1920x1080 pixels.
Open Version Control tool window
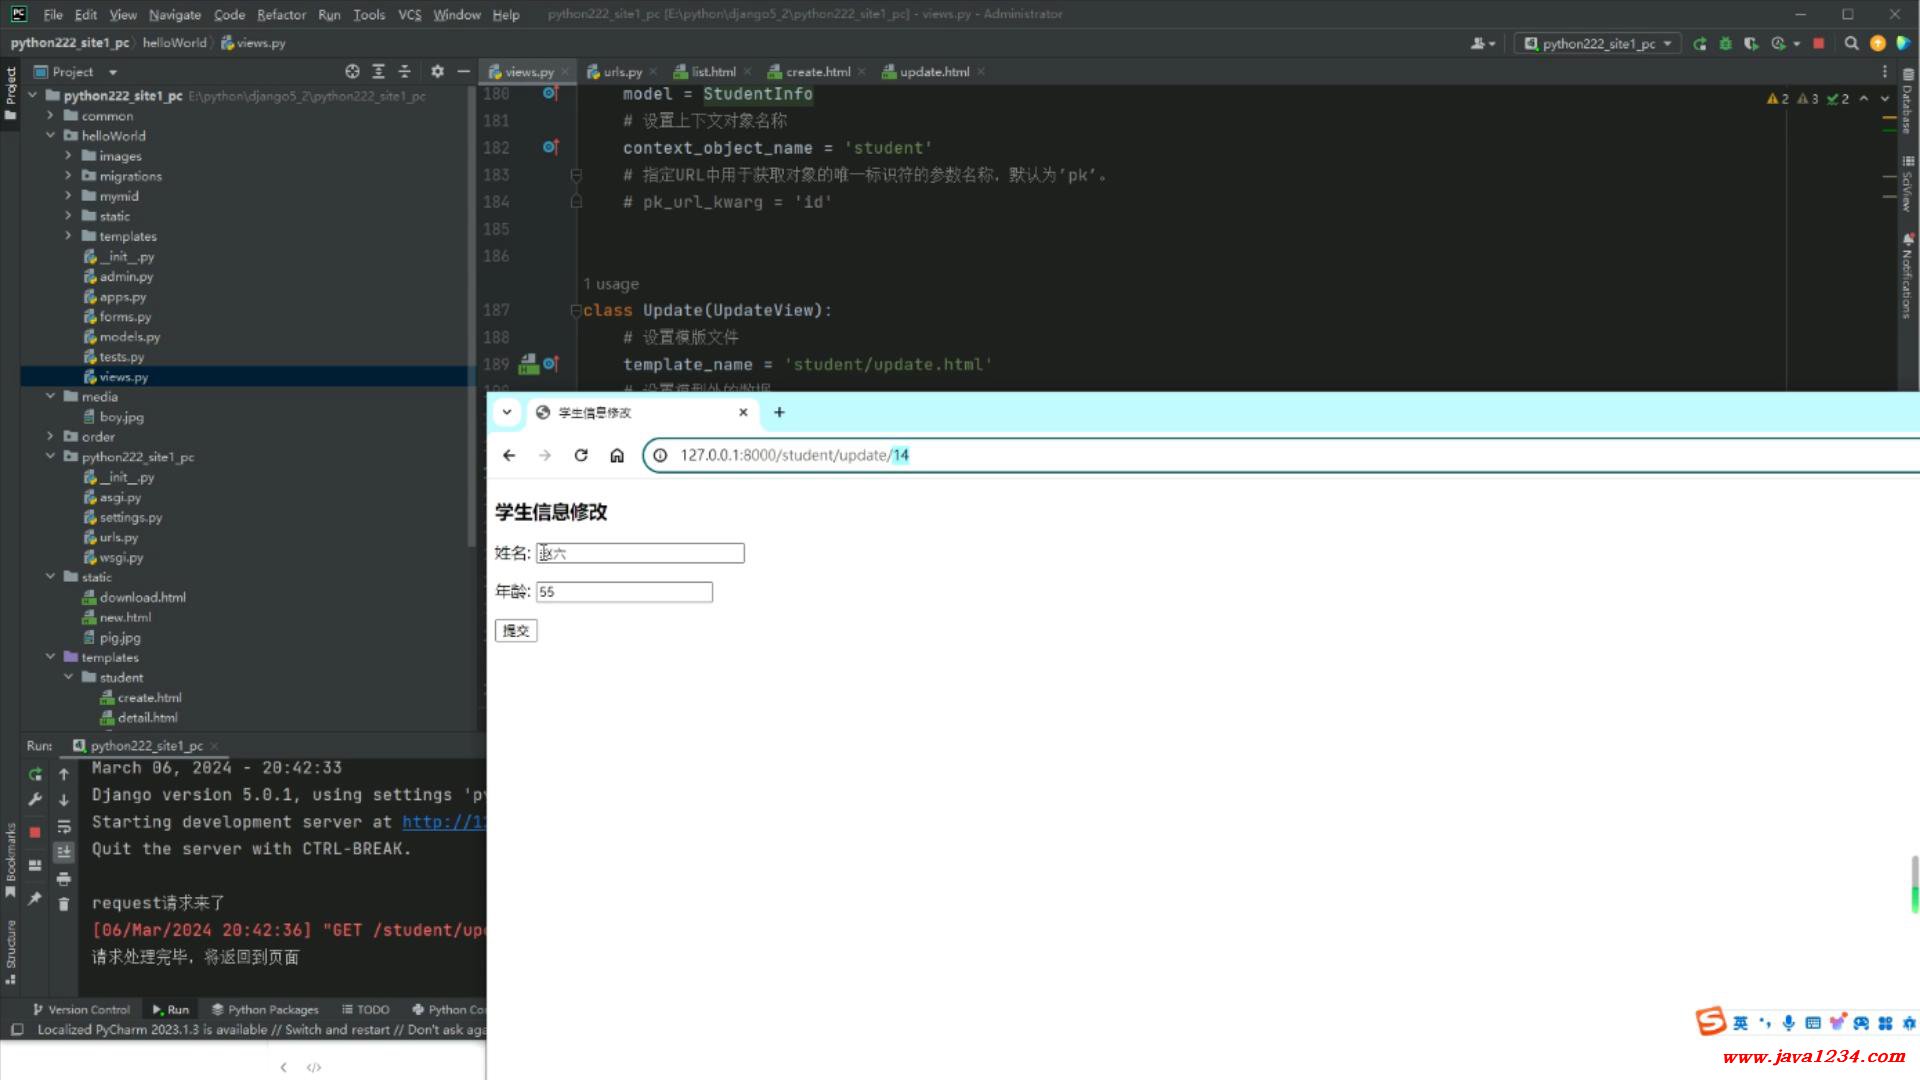pos(81,1010)
